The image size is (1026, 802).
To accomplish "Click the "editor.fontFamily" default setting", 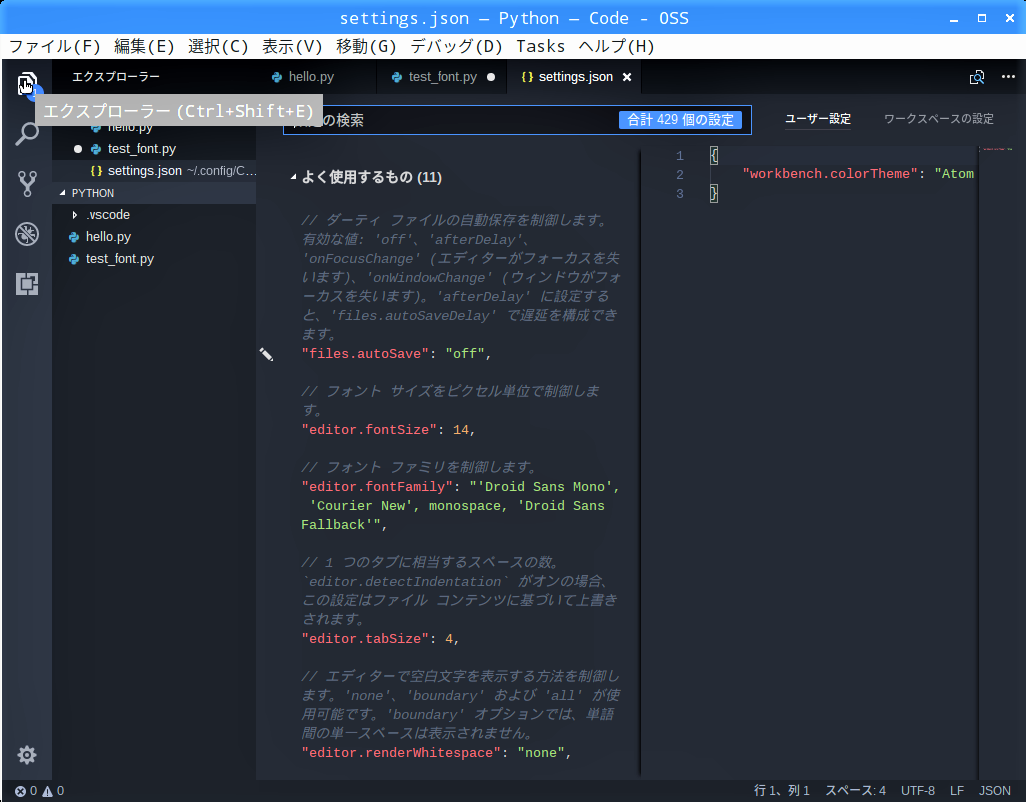I will tap(377, 487).
